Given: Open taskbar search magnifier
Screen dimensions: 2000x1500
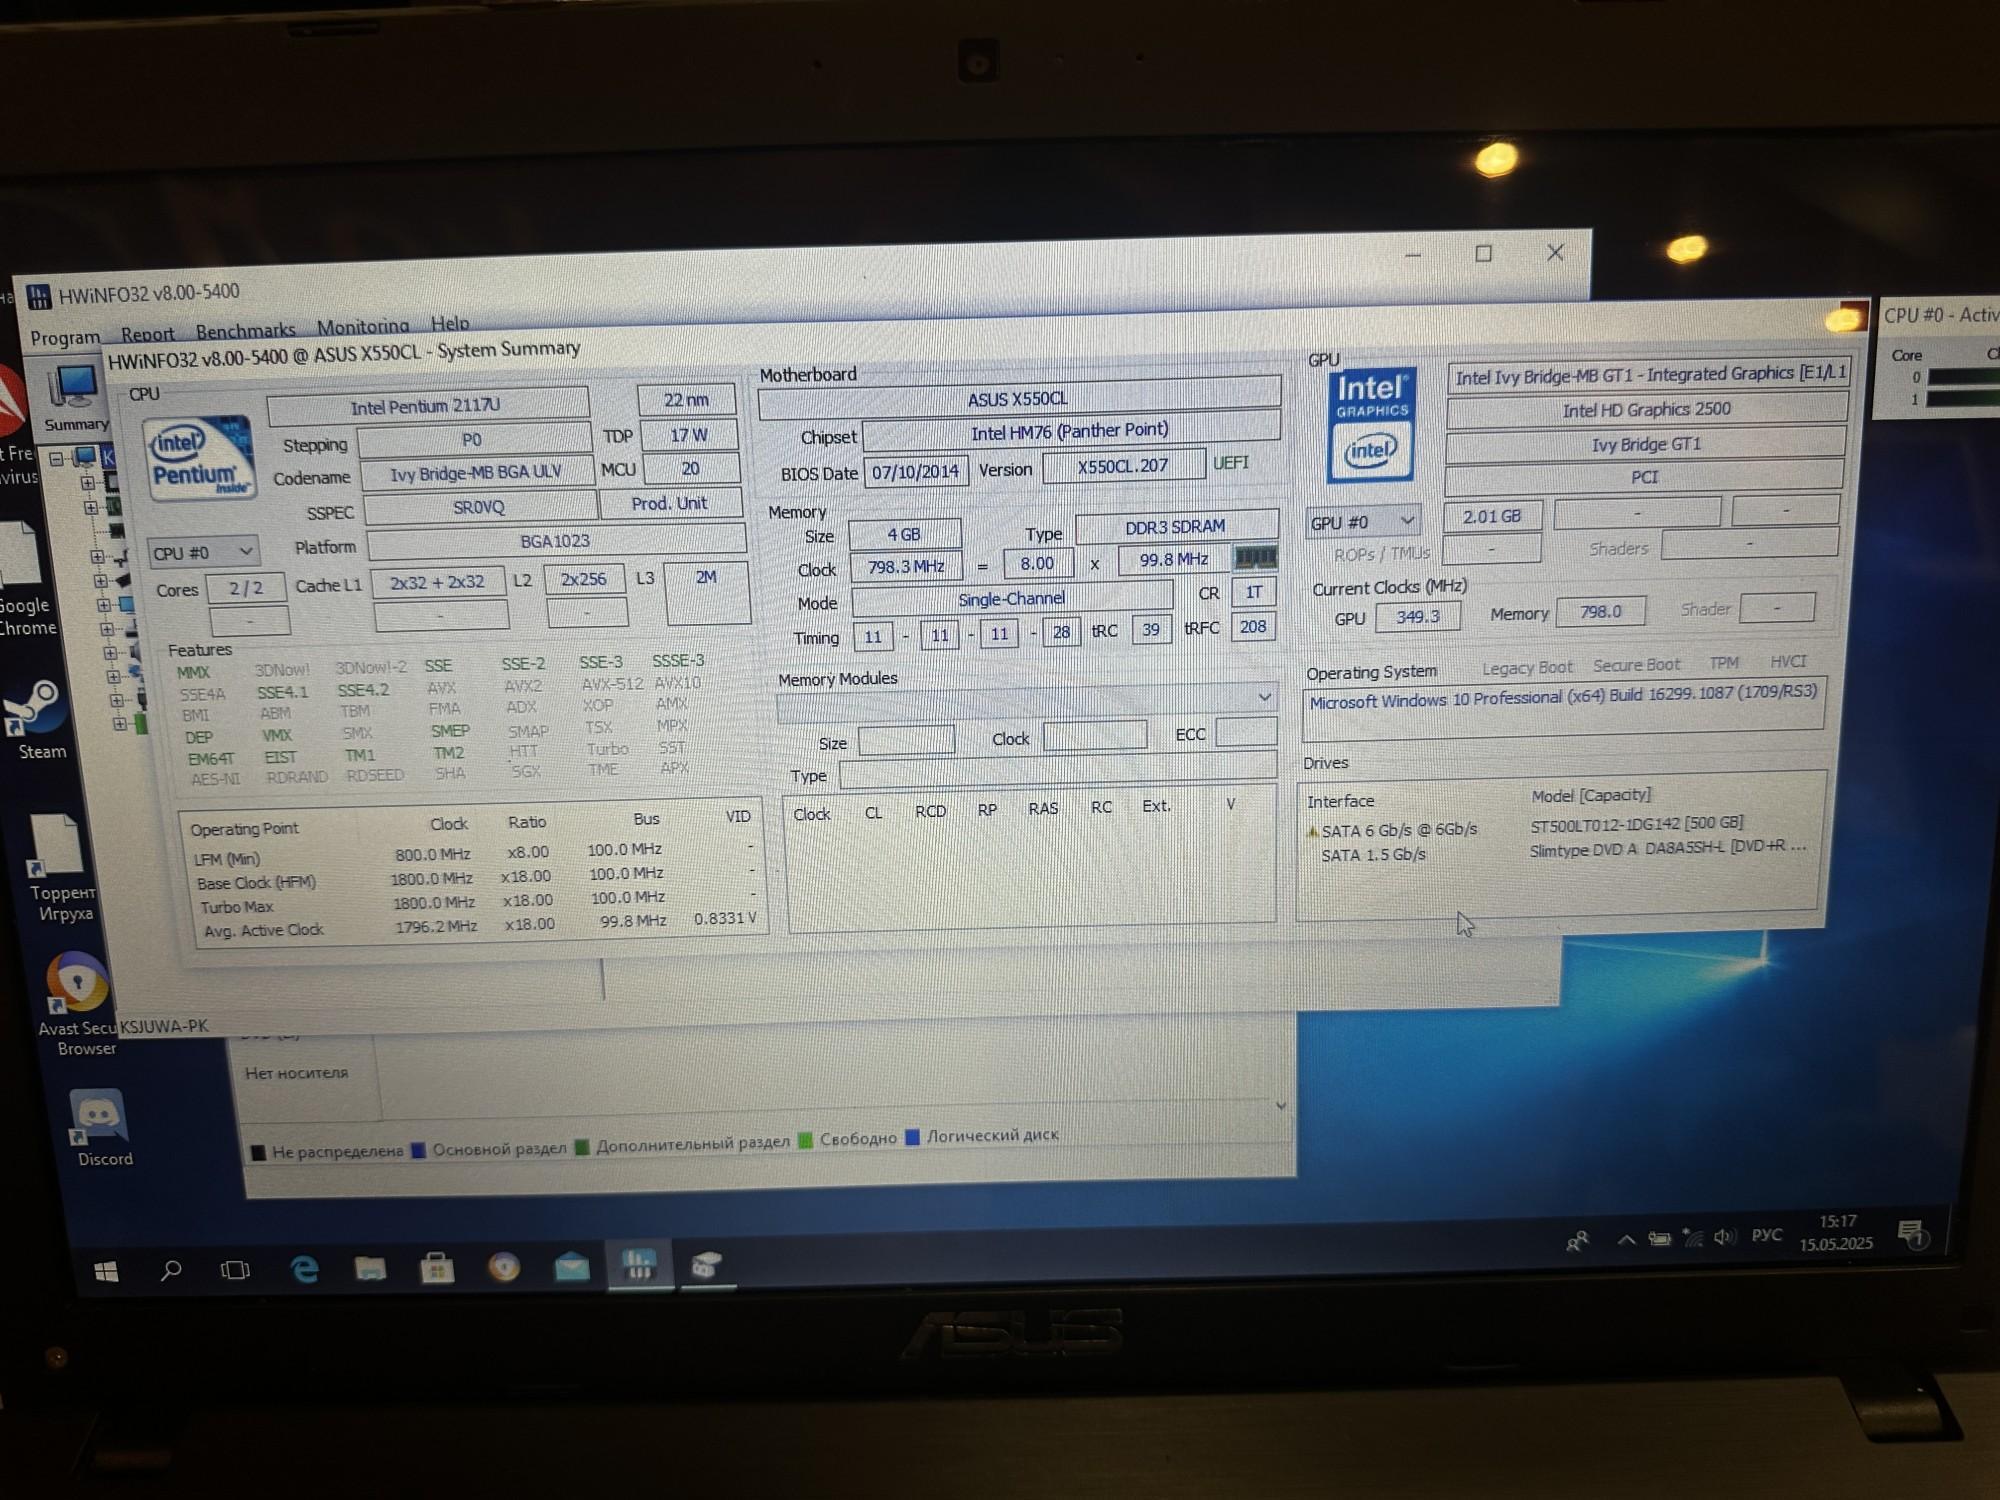Looking at the screenshot, I should point(171,1270).
